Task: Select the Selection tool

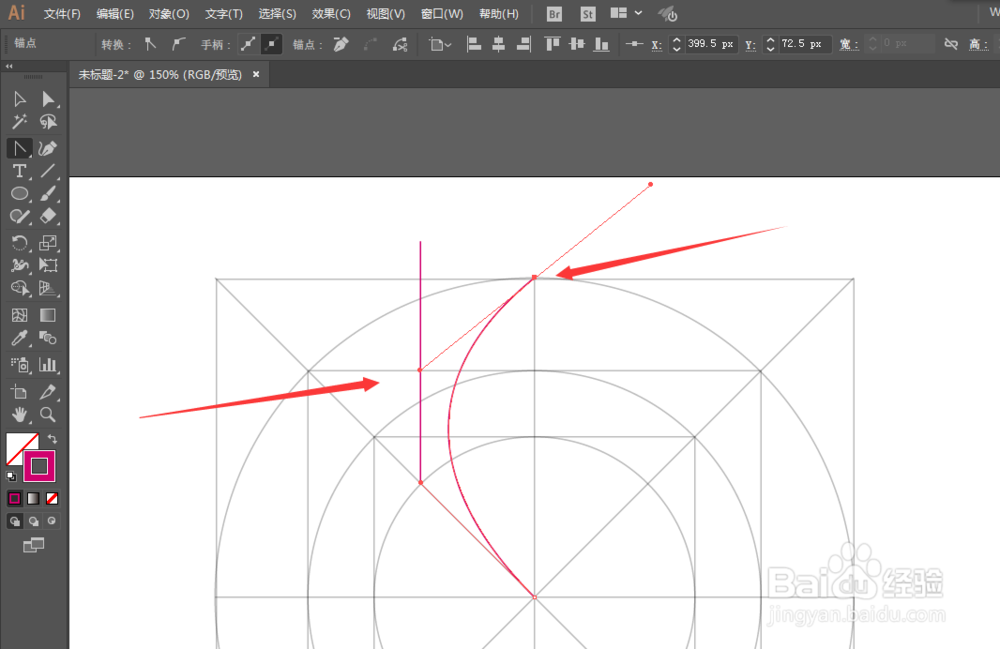Action: coord(19,99)
